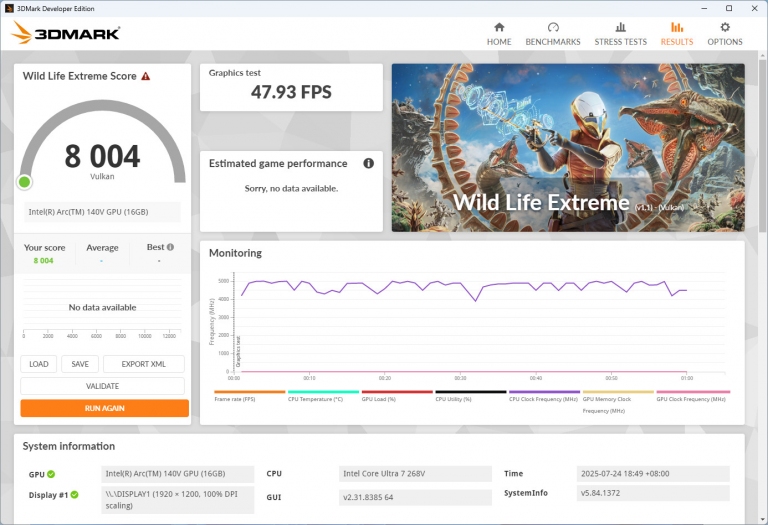This screenshot has width=768, height=525.
Task: Maximize the 3DMark window
Action: [x=729, y=8]
